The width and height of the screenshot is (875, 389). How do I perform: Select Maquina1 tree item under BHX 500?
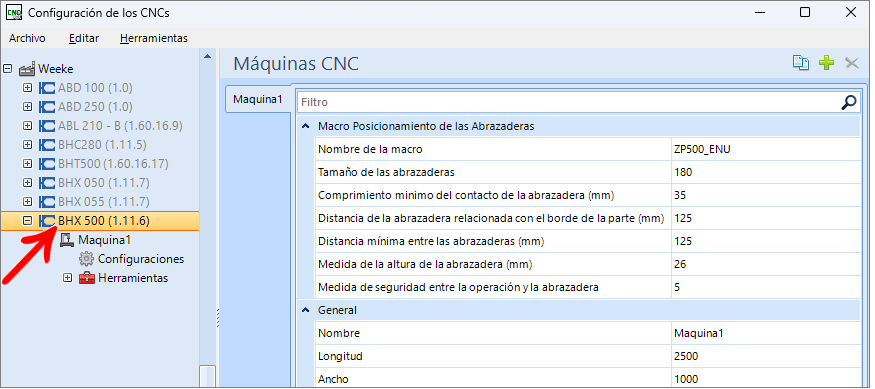click(104, 240)
